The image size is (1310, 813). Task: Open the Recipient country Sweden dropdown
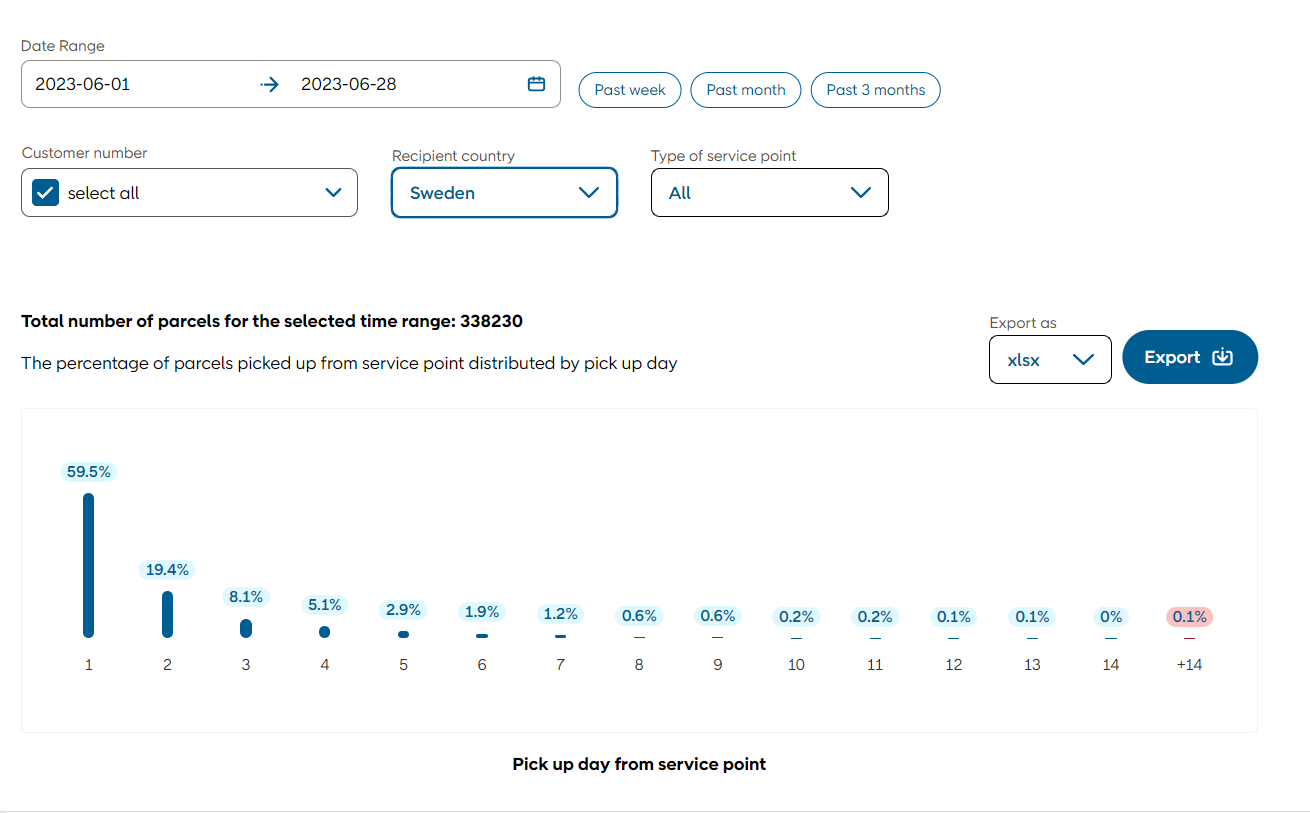[504, 193]
